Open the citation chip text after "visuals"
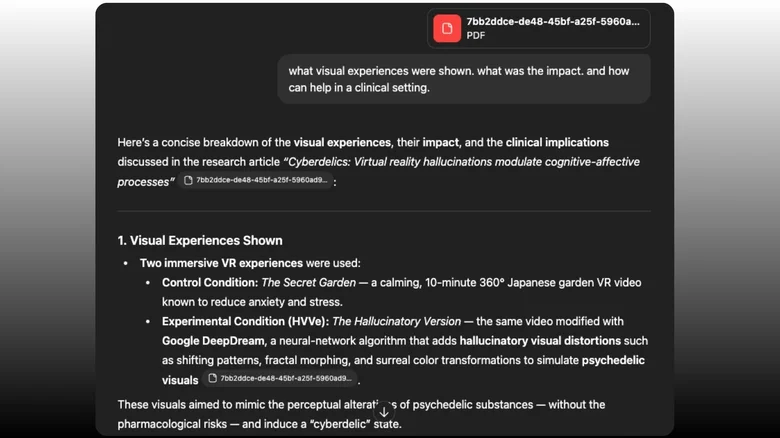The image size is (780, 438). (285, 379)
